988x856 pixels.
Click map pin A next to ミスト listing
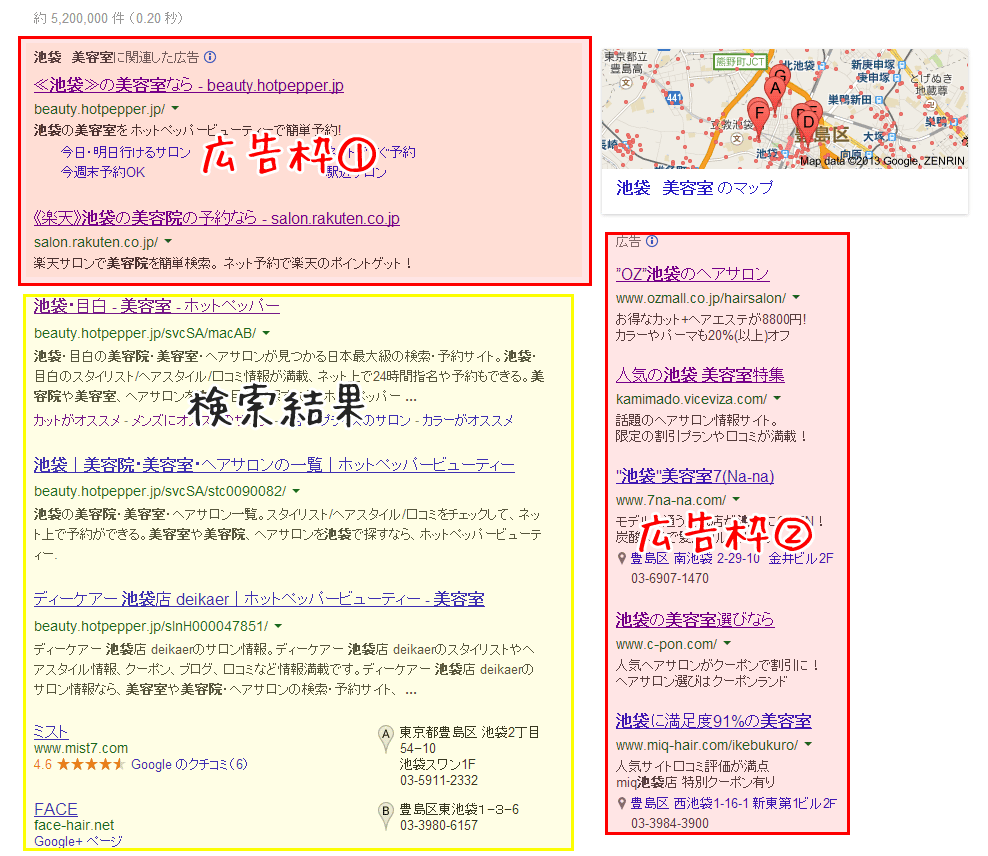tap(386, 738)
